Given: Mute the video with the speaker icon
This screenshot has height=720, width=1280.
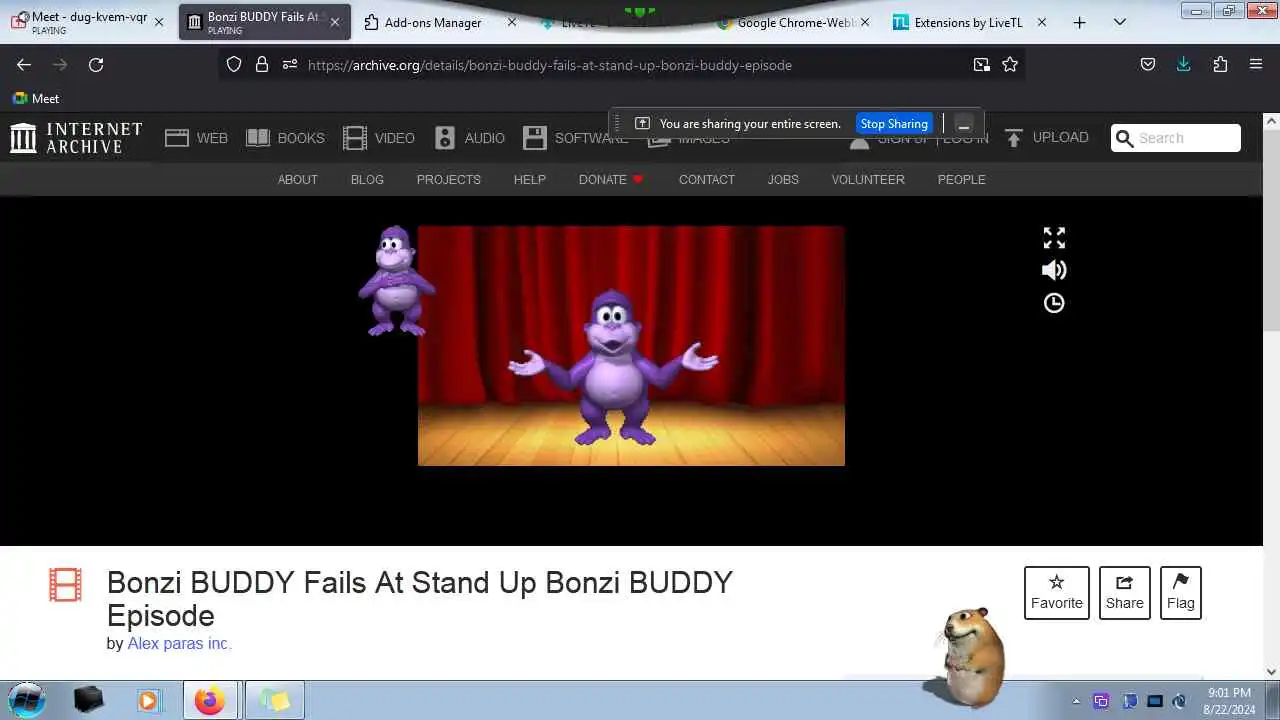Looking at the screenshot, I should (x=1054, y=270).
